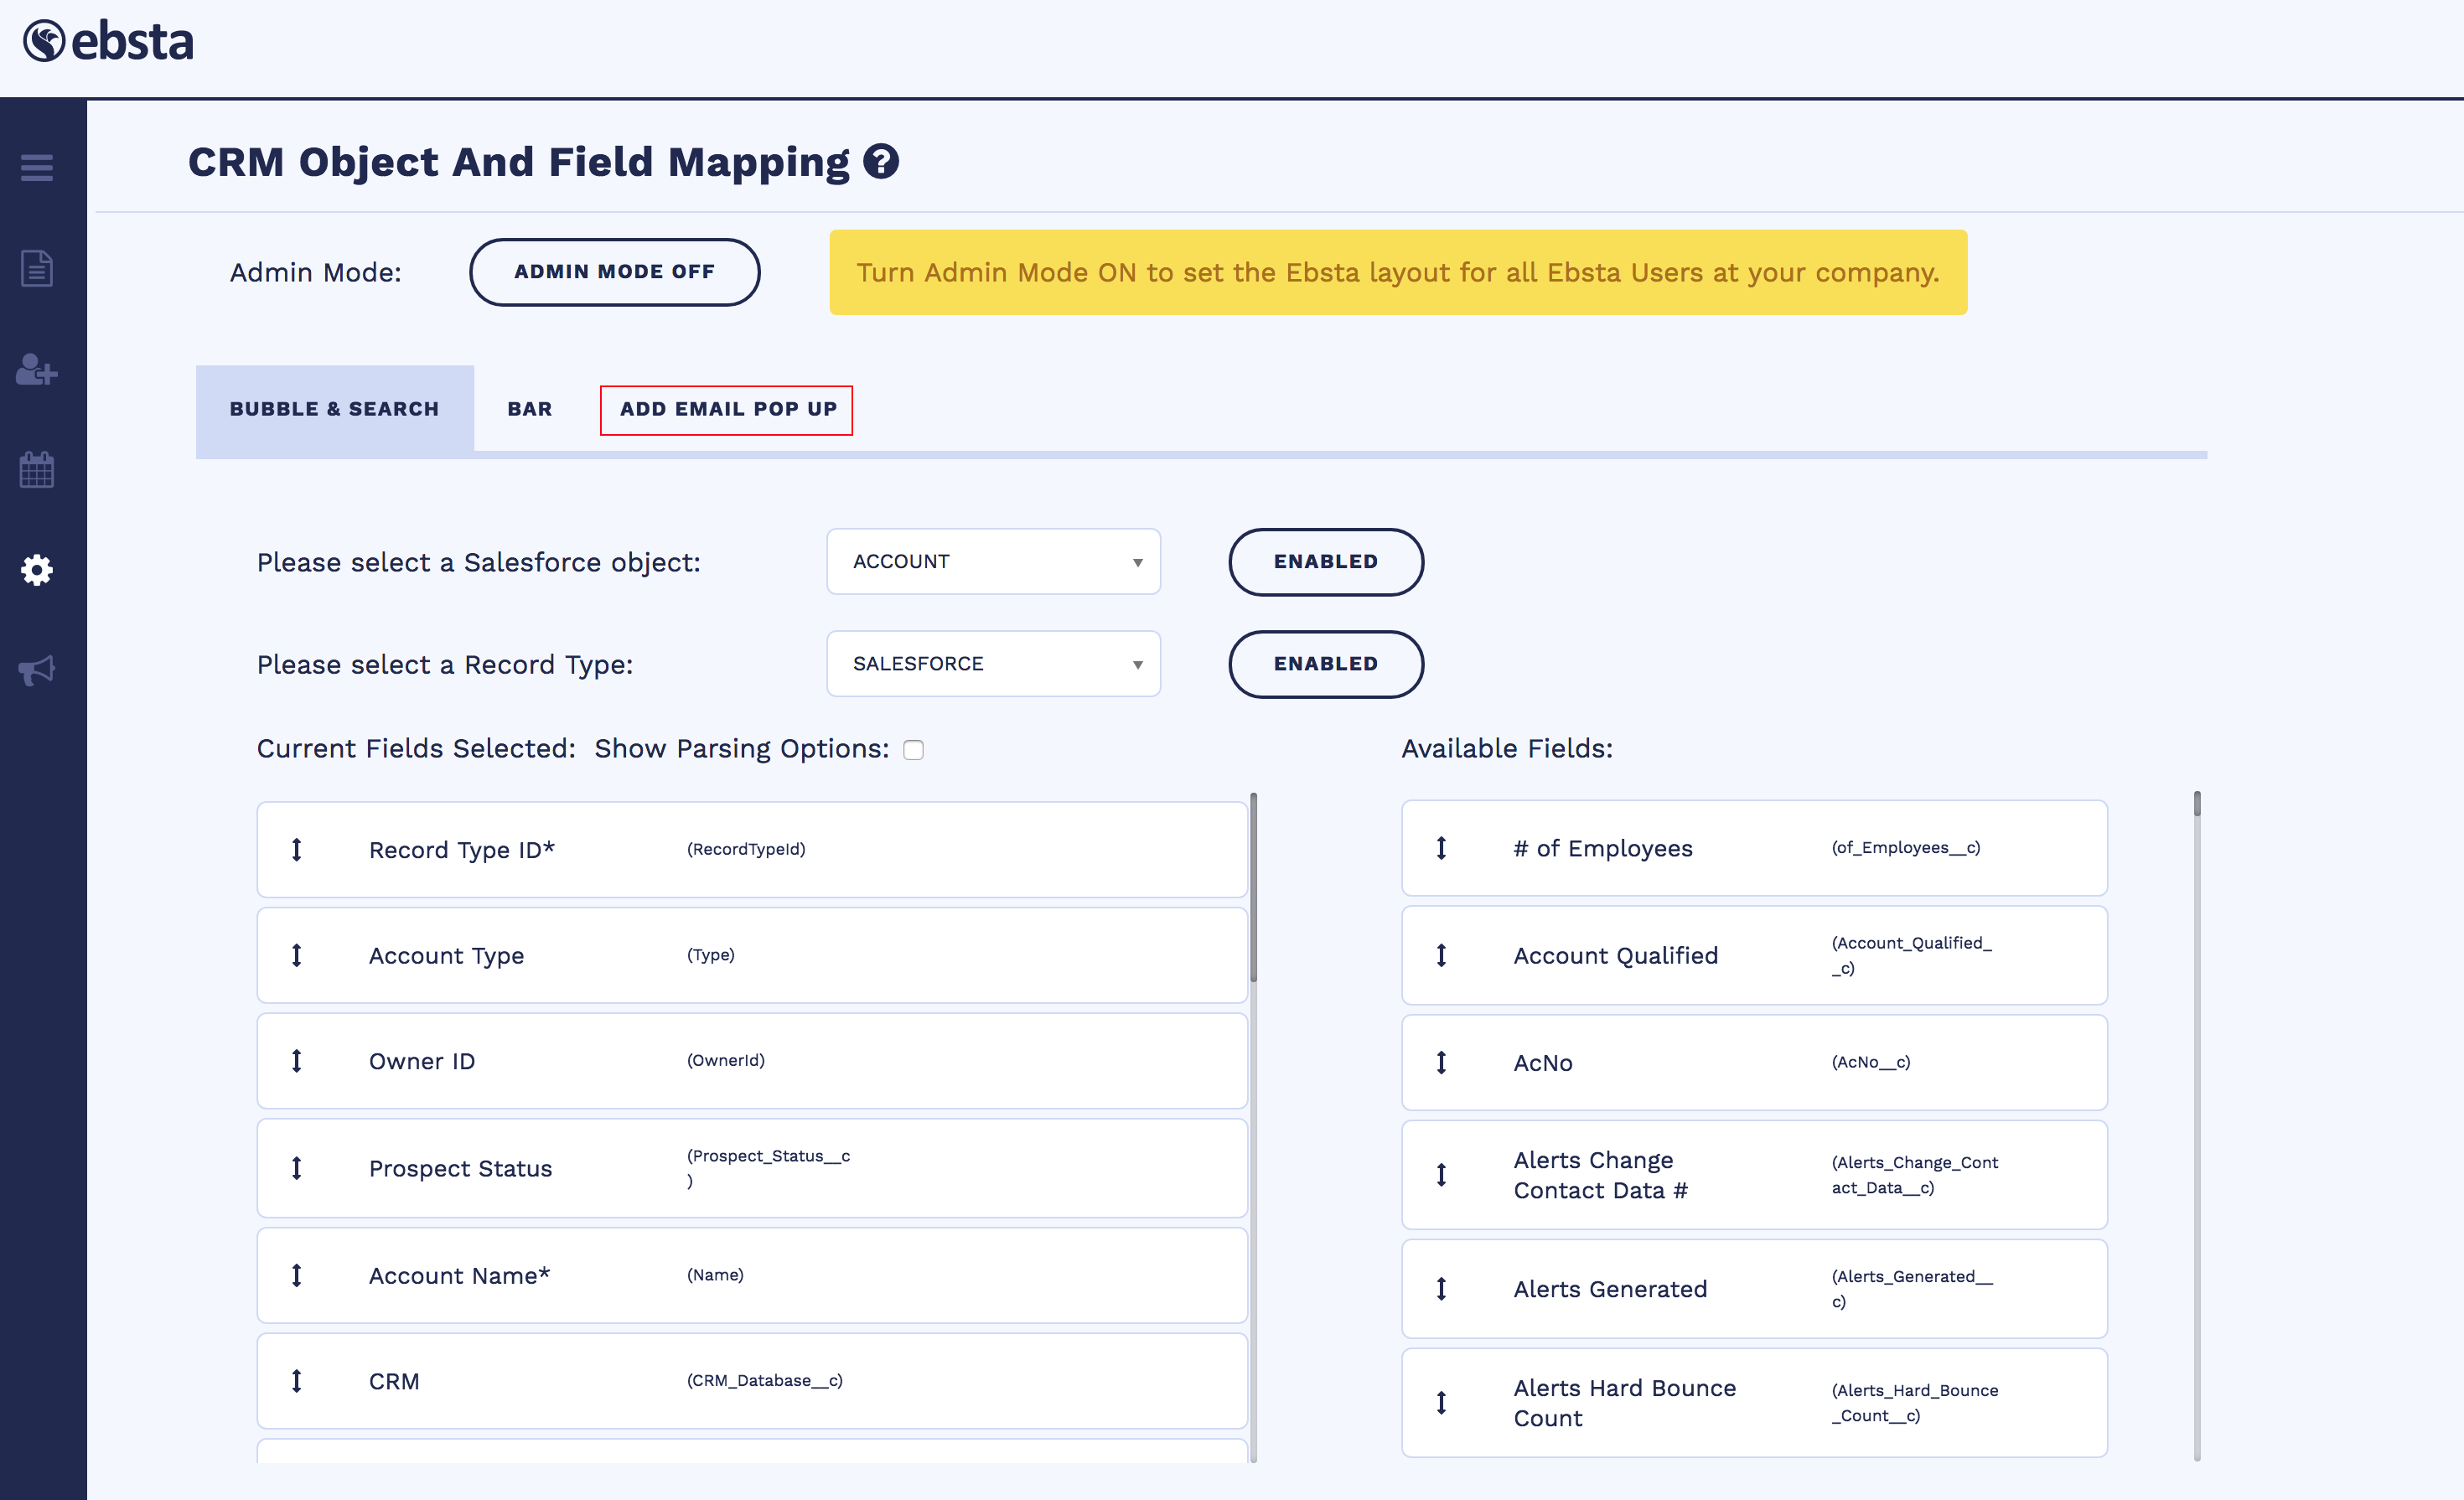Toggle the Admin Mode Off button
This screenshot has height=1500, width=2464.
pyautogui.click(x=614, y=272)
